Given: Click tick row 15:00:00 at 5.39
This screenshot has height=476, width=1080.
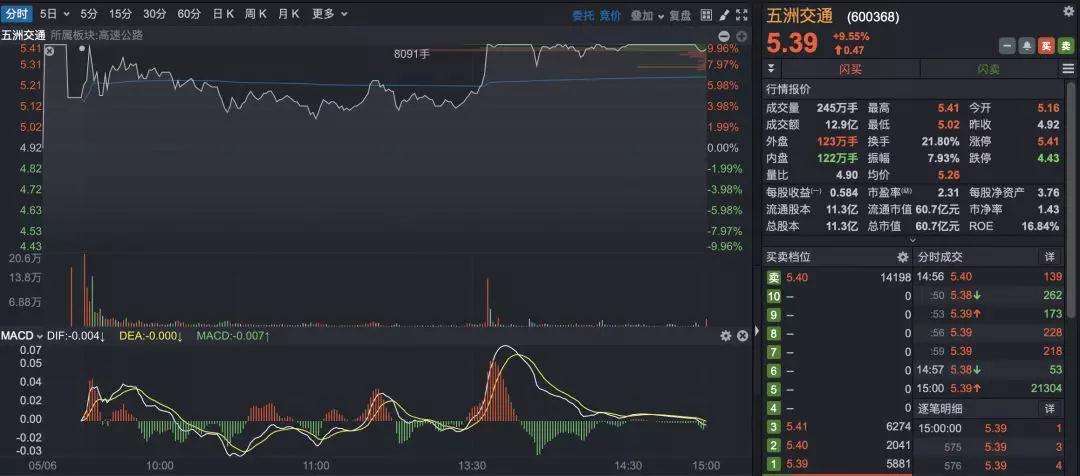Looking at the screenshot, I should (x=989, y=428).
